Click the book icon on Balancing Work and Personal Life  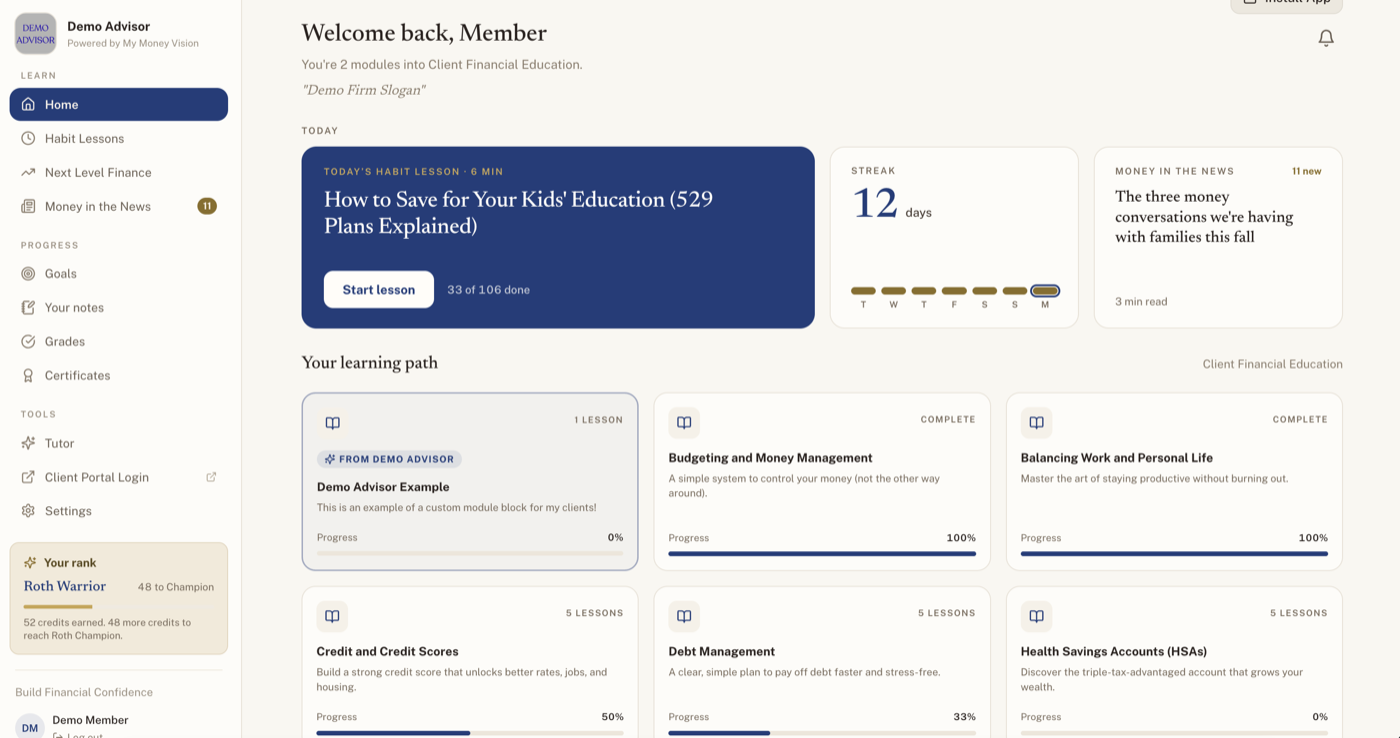point(1036,423)
